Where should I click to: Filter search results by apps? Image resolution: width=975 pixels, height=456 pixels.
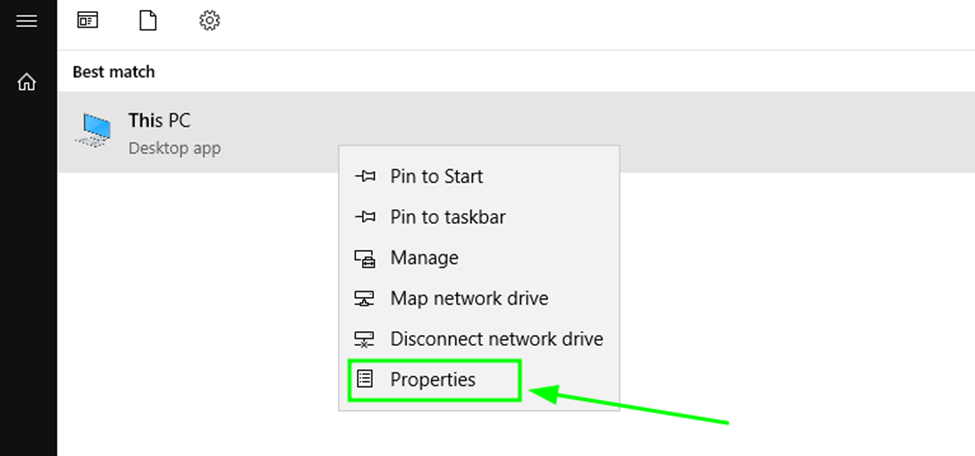click(x=88, y=20)
